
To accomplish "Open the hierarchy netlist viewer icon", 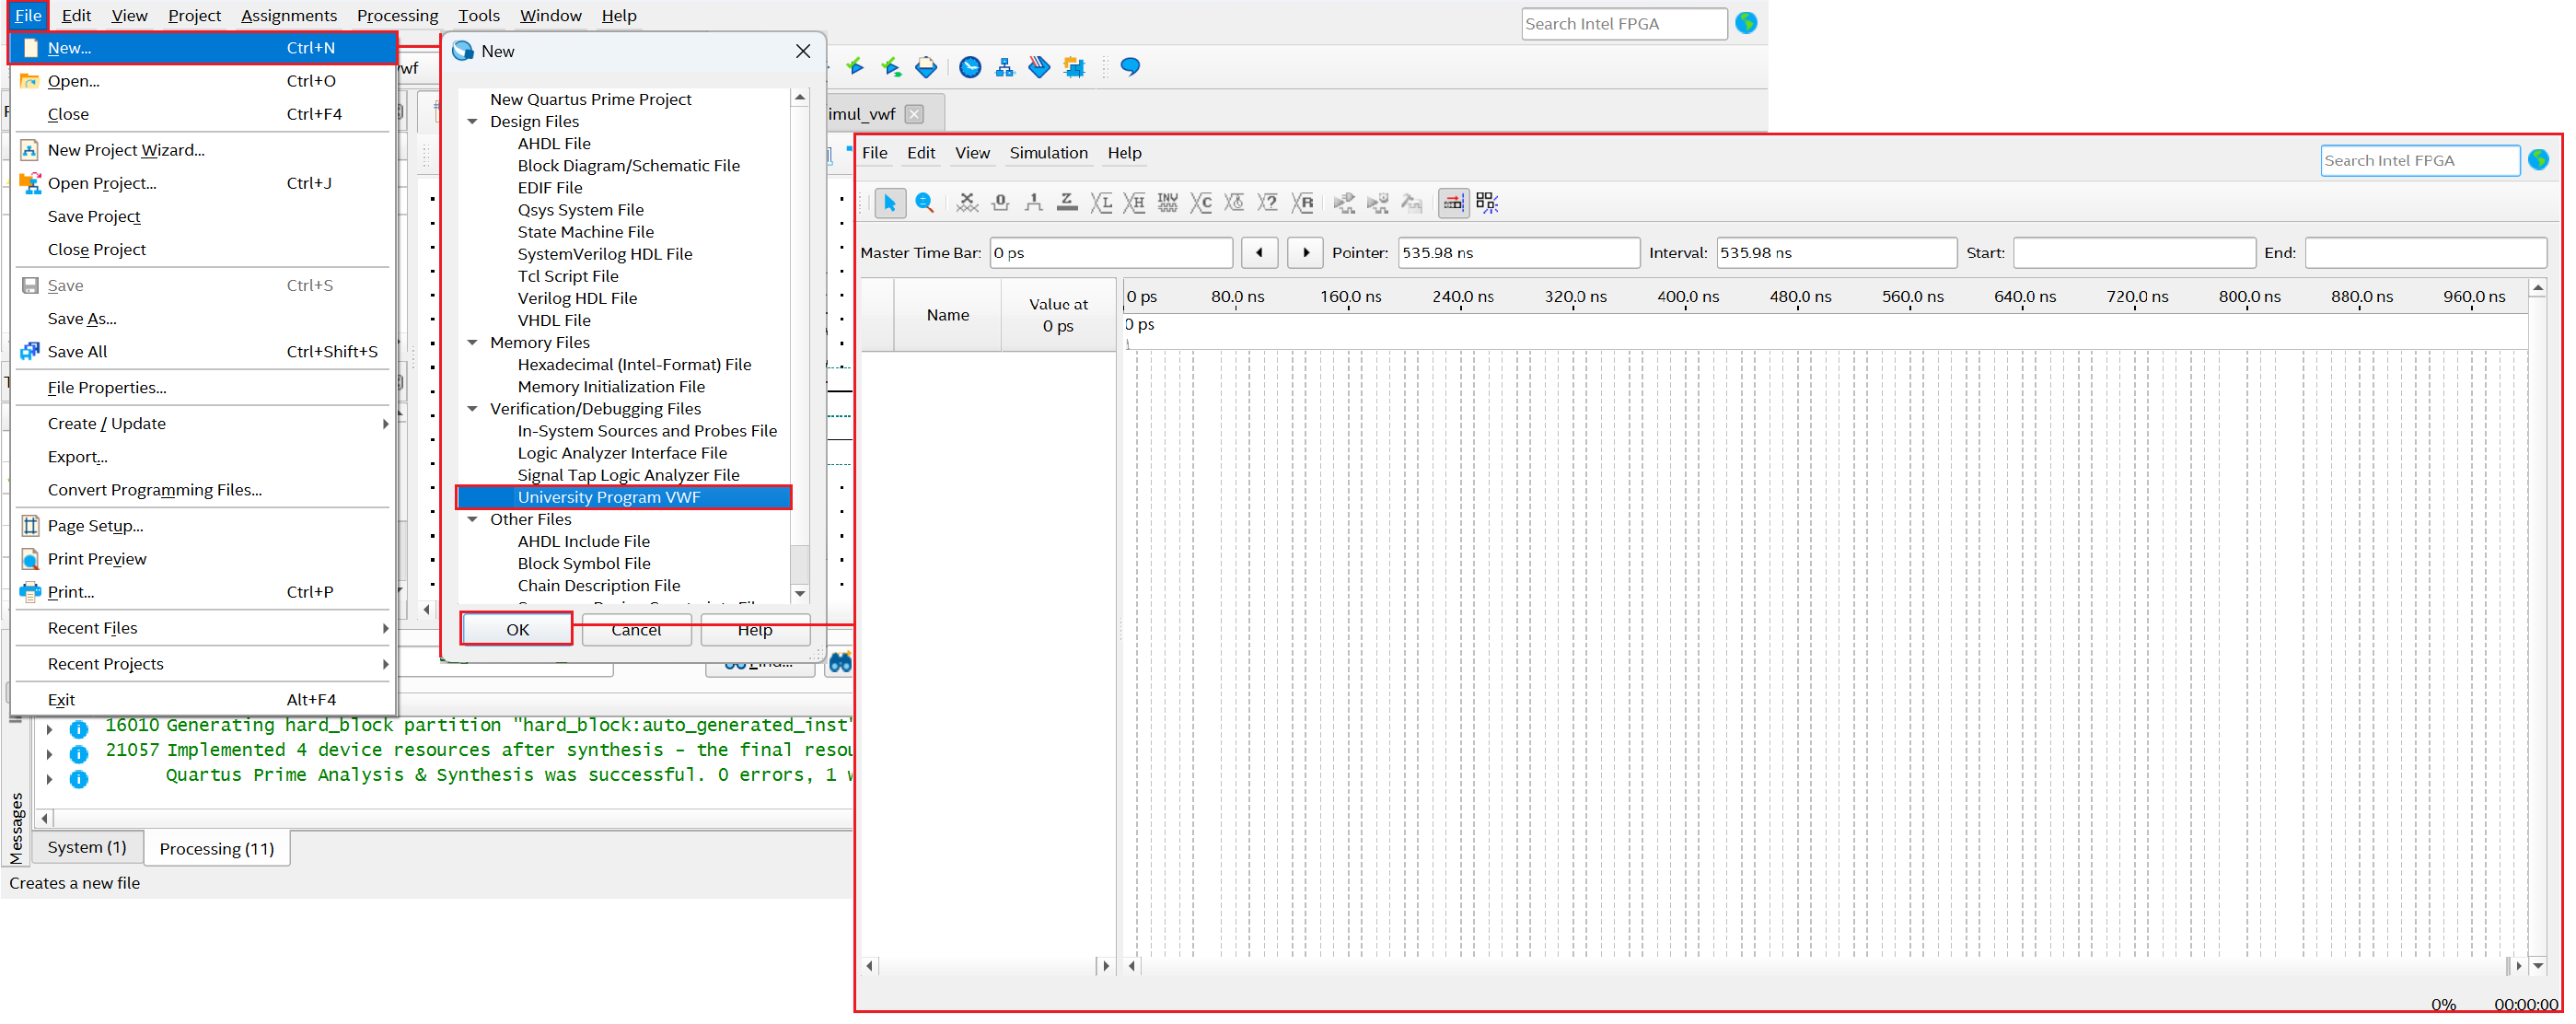I will 1005,67.
